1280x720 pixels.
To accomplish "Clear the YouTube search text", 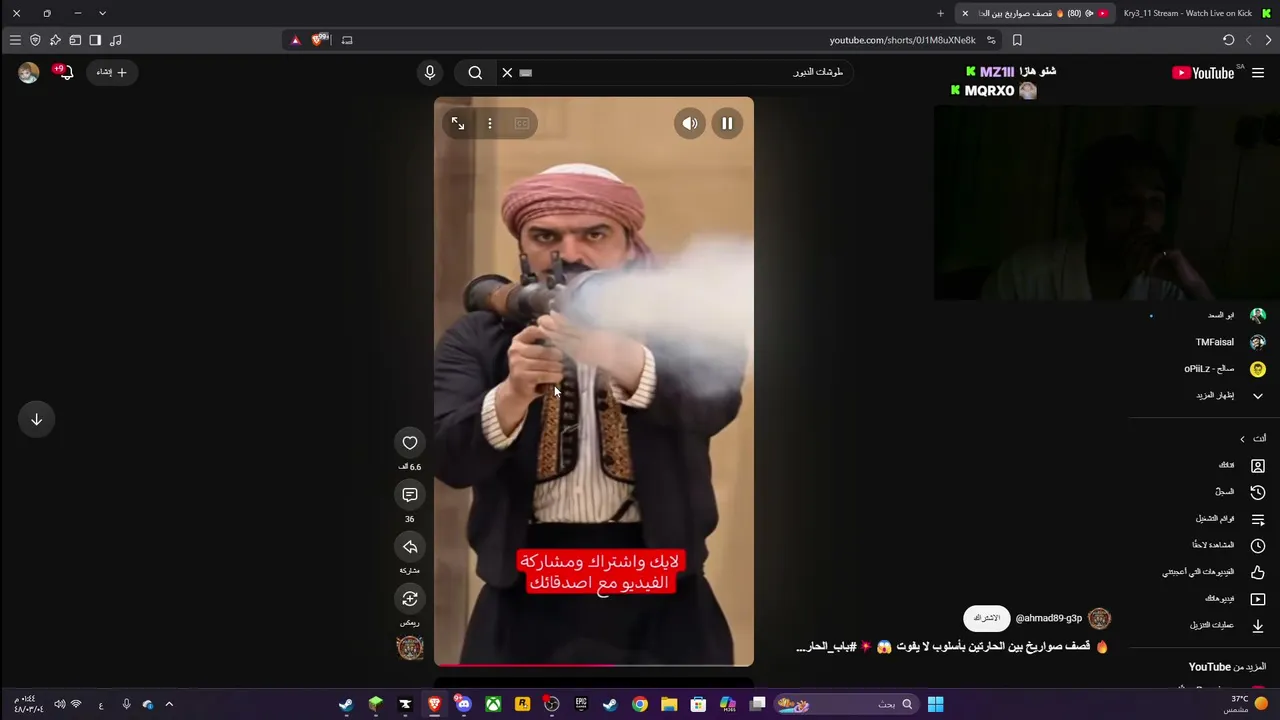I will (507, 72).
